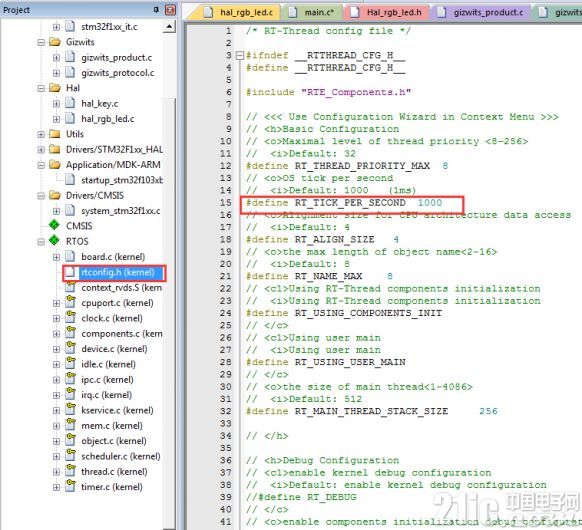Collapse the #ifndef code fold on line 3
This screenshot has height=530, width=582.
(x=240, y=56)
